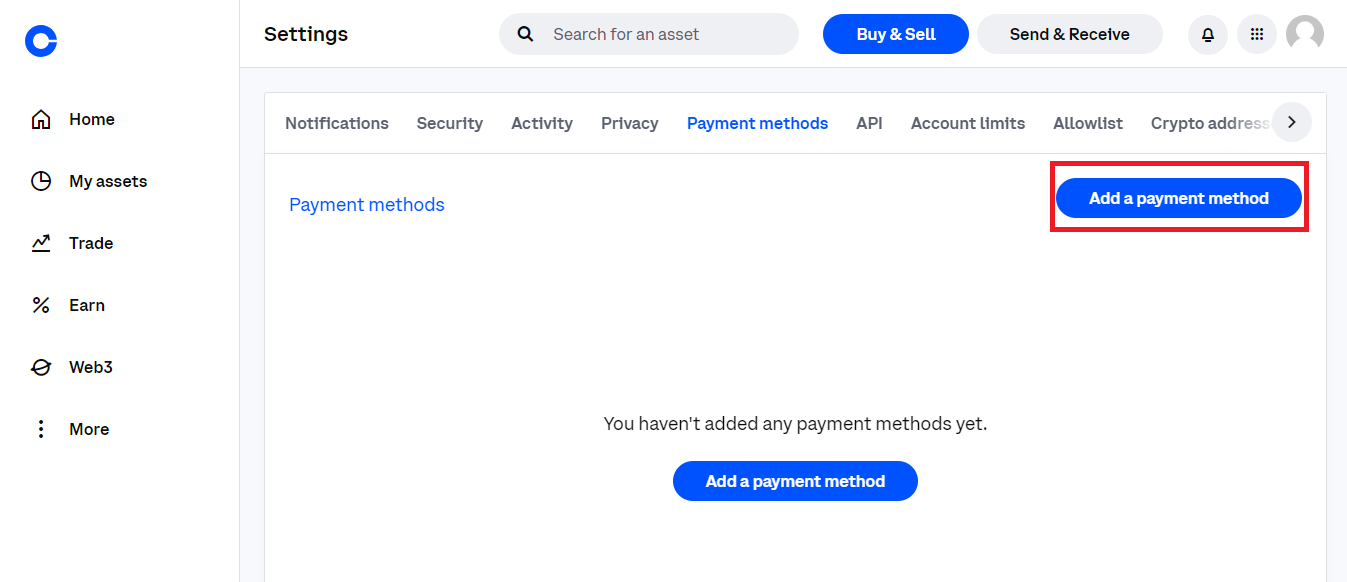This screenshot has height=582, width=1347.
Task: Click the Buy & Sell button
Action: (896, 34)
